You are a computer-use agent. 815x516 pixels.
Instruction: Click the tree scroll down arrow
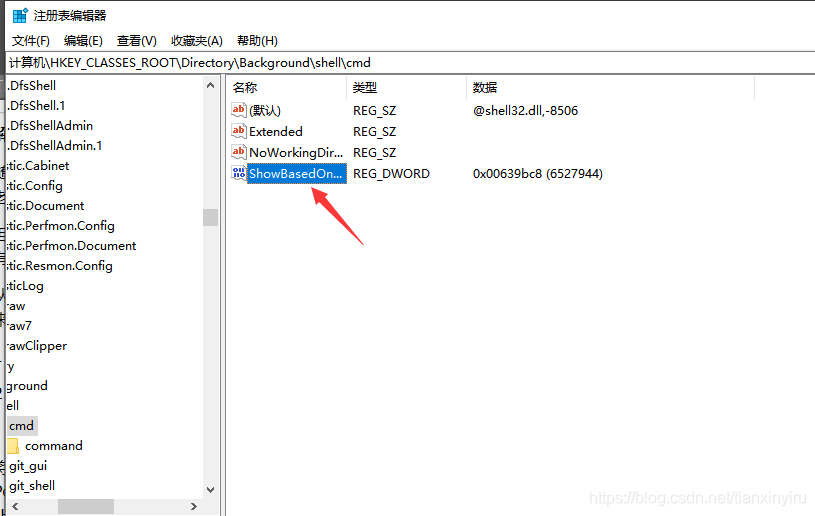[211, 489]
